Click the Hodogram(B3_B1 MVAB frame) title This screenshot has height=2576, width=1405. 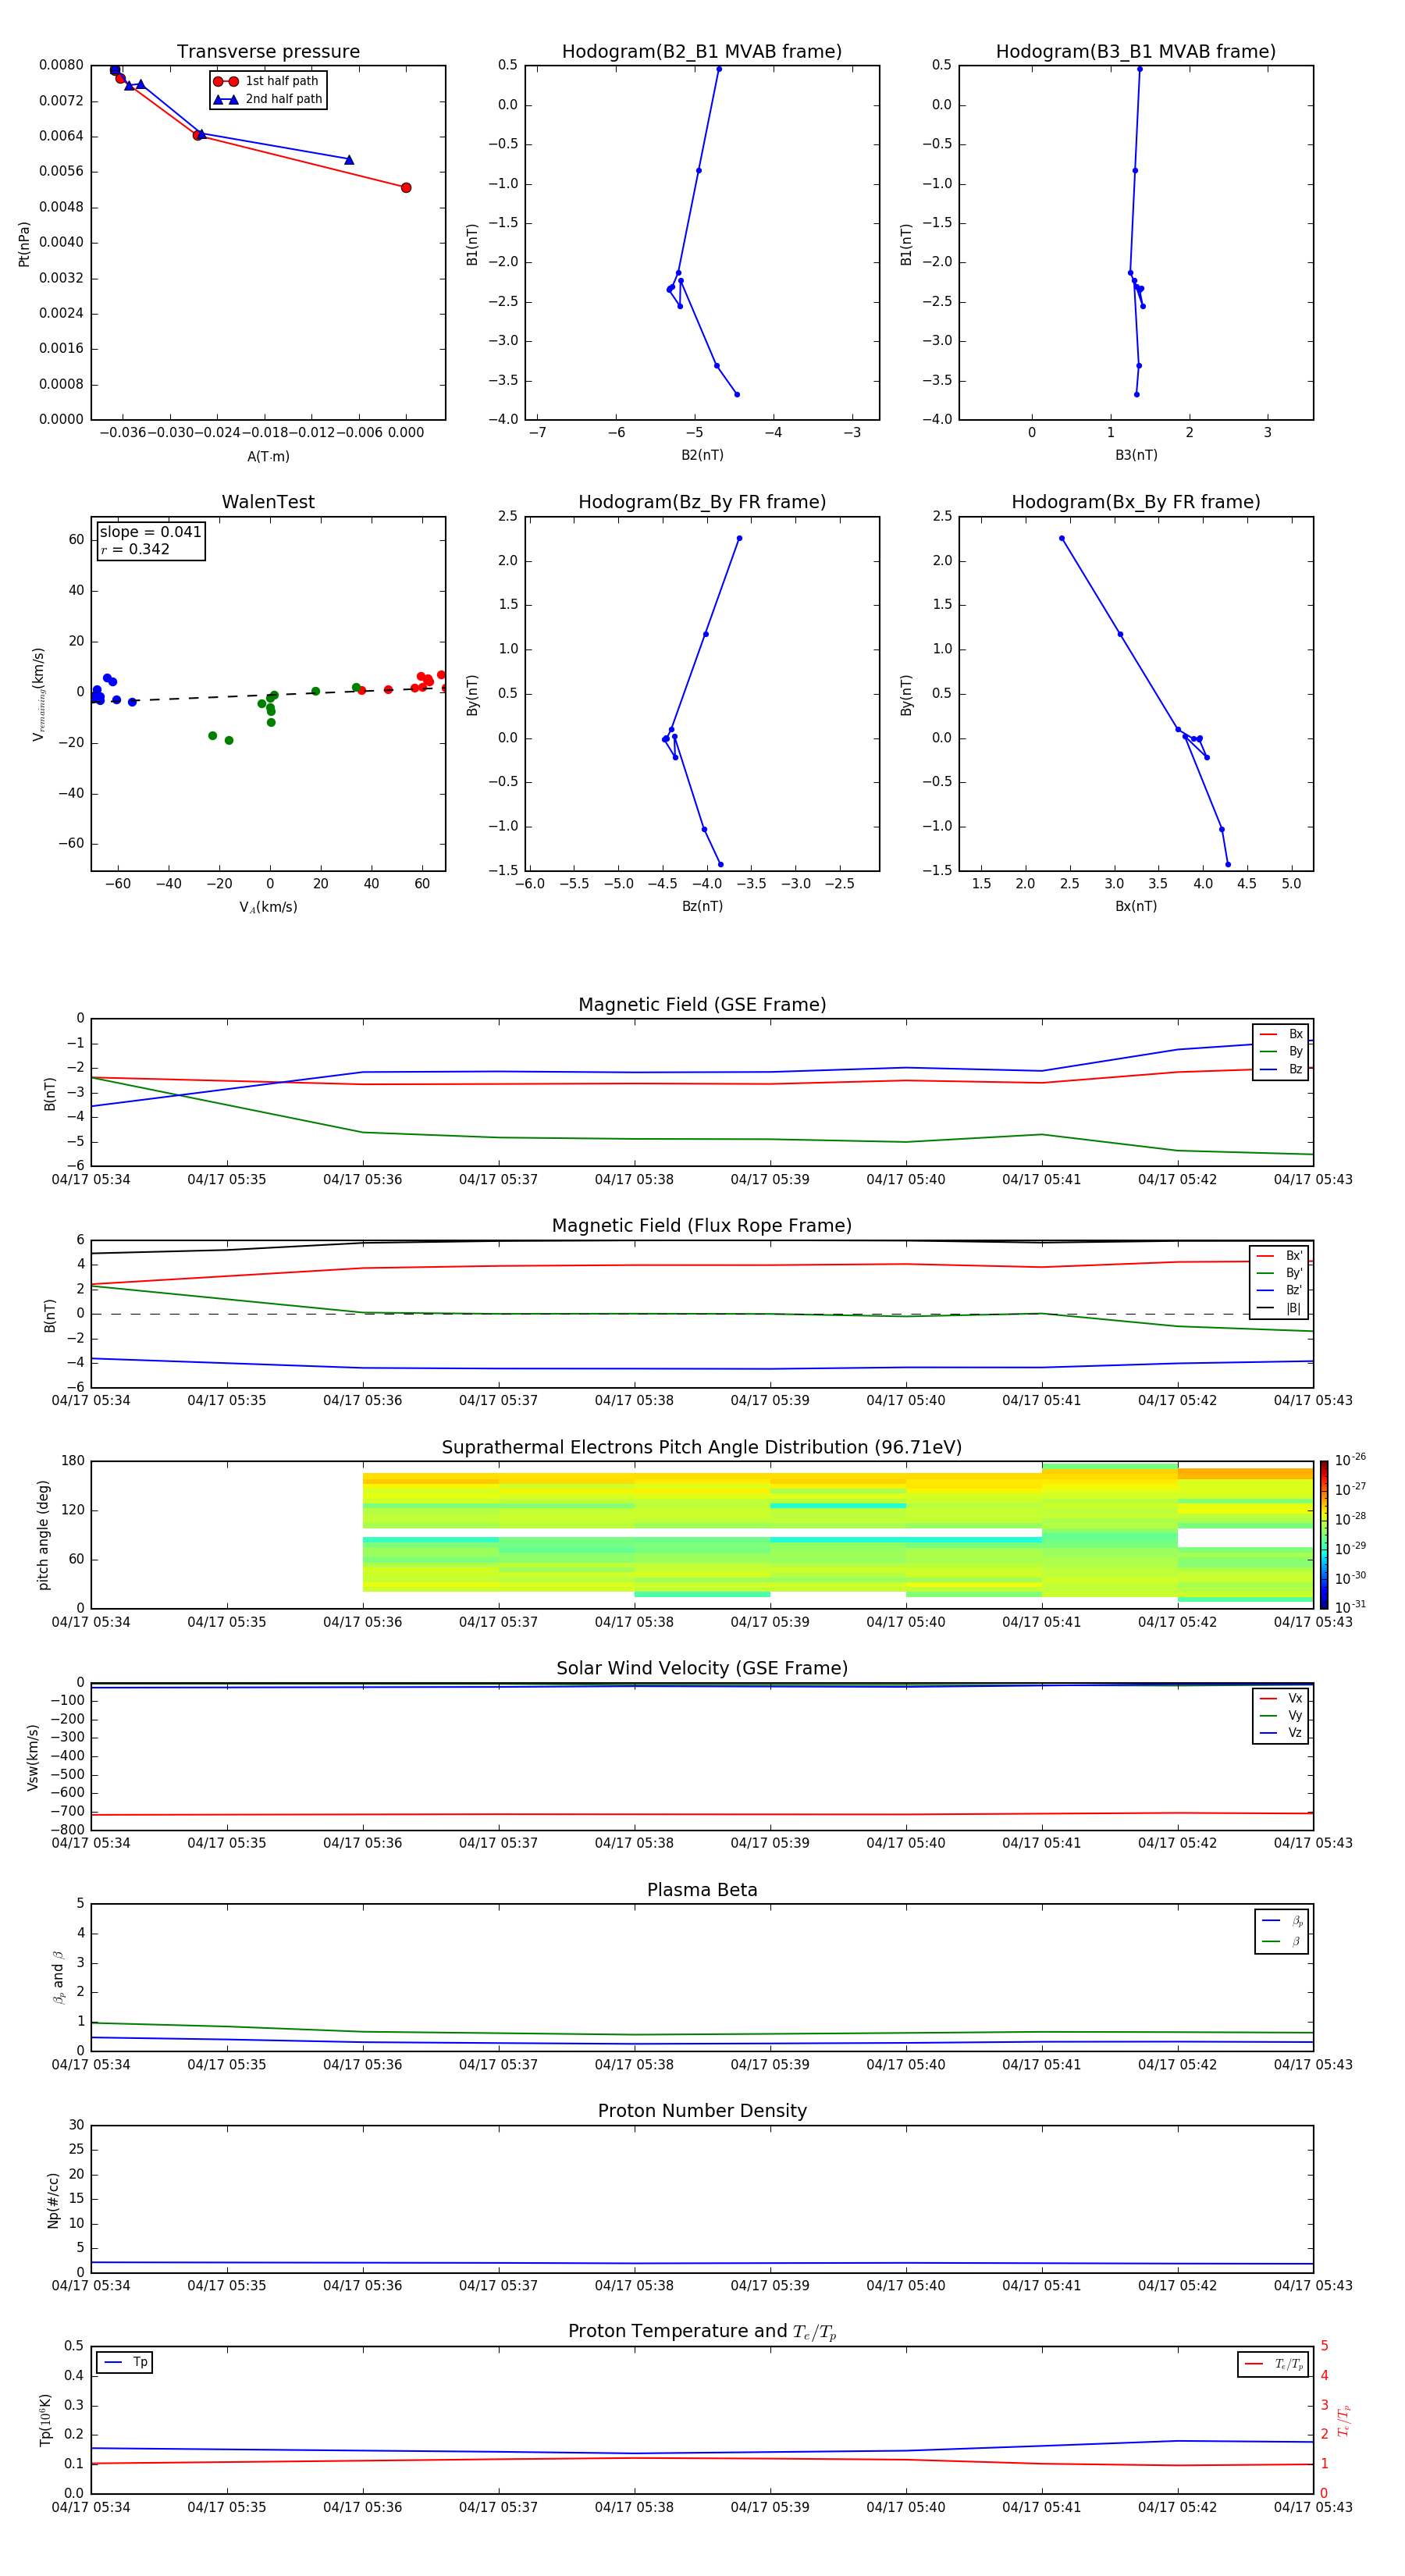[1135, 52]
